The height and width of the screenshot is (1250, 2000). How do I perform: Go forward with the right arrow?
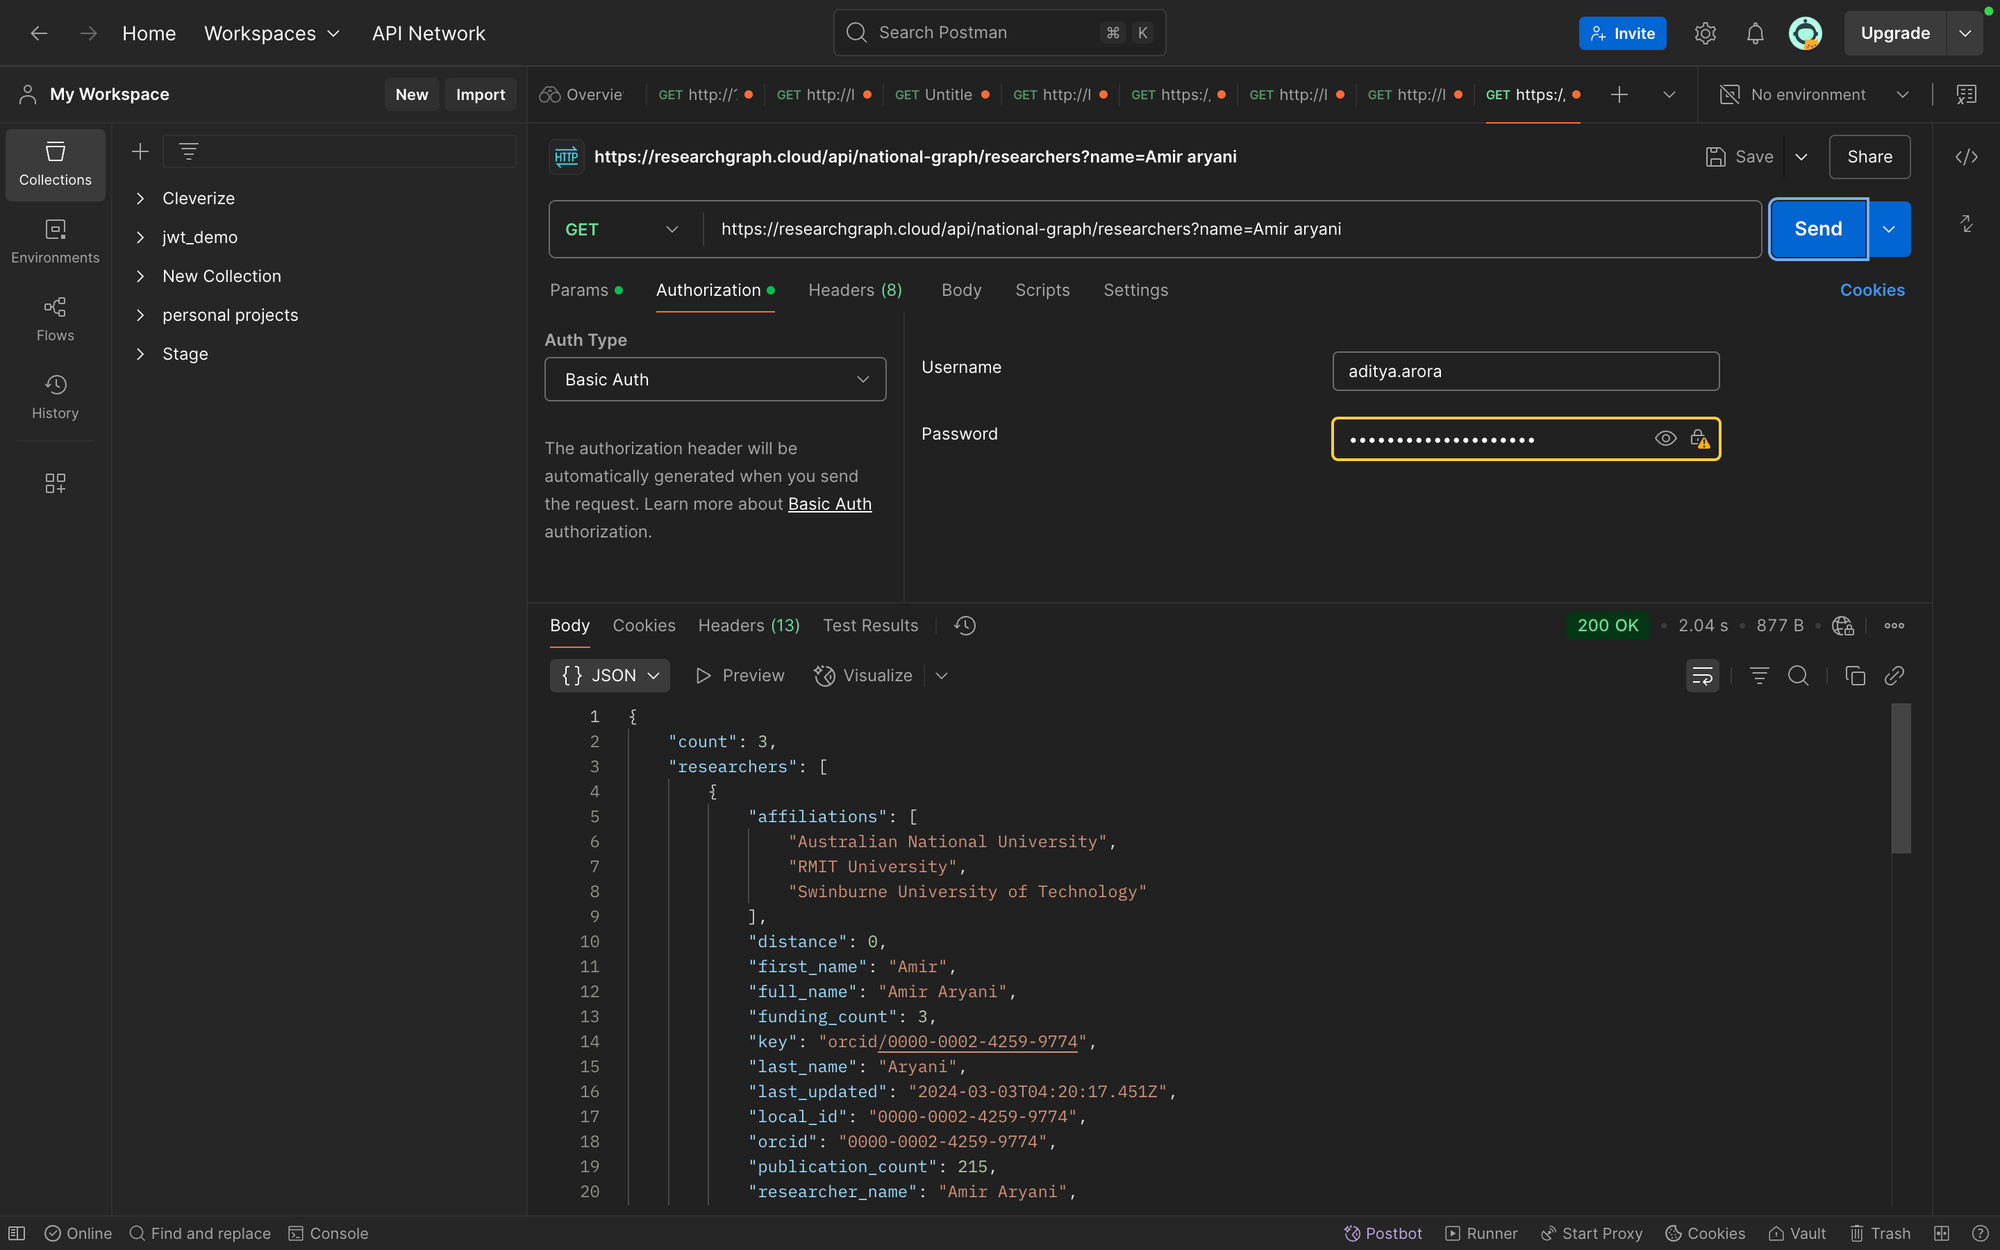88,33
